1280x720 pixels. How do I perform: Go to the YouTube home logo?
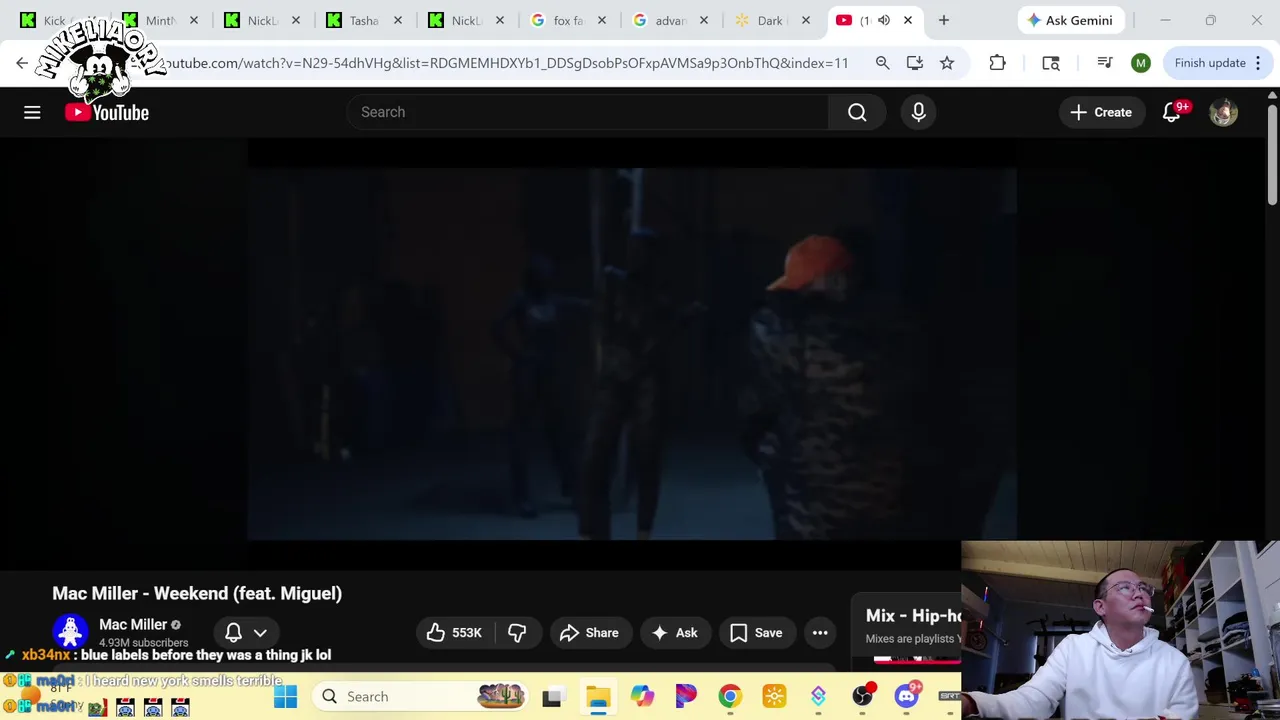click(107, 112)
